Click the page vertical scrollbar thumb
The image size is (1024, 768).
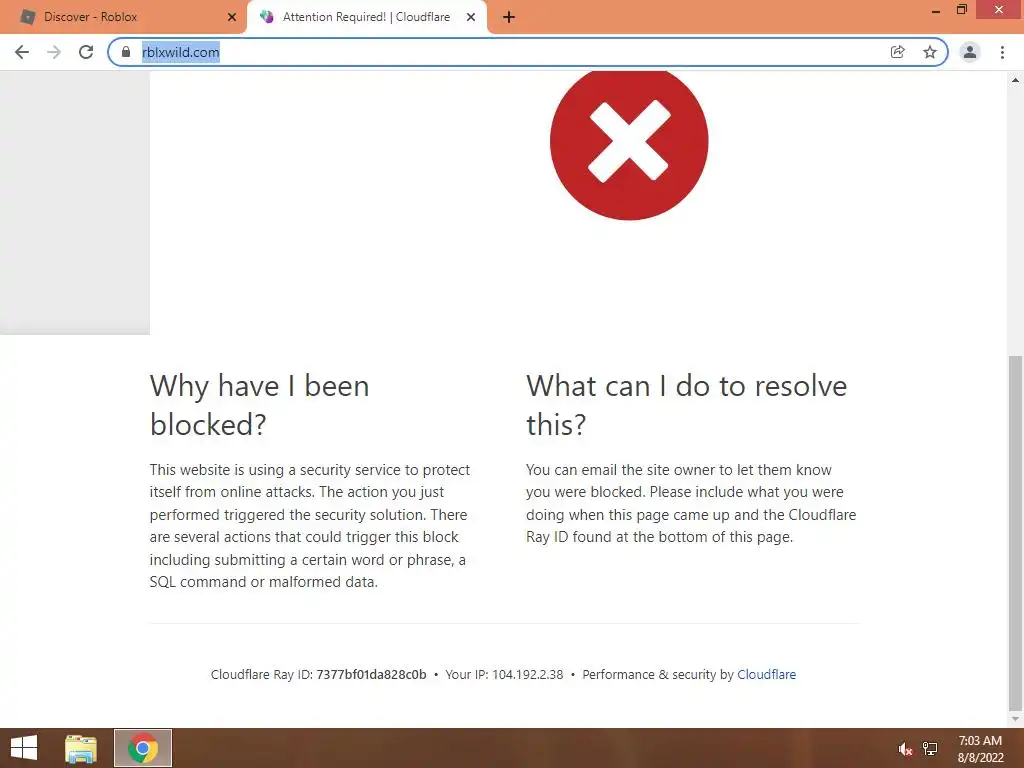pyautogui.click(x=1015, y=532)
